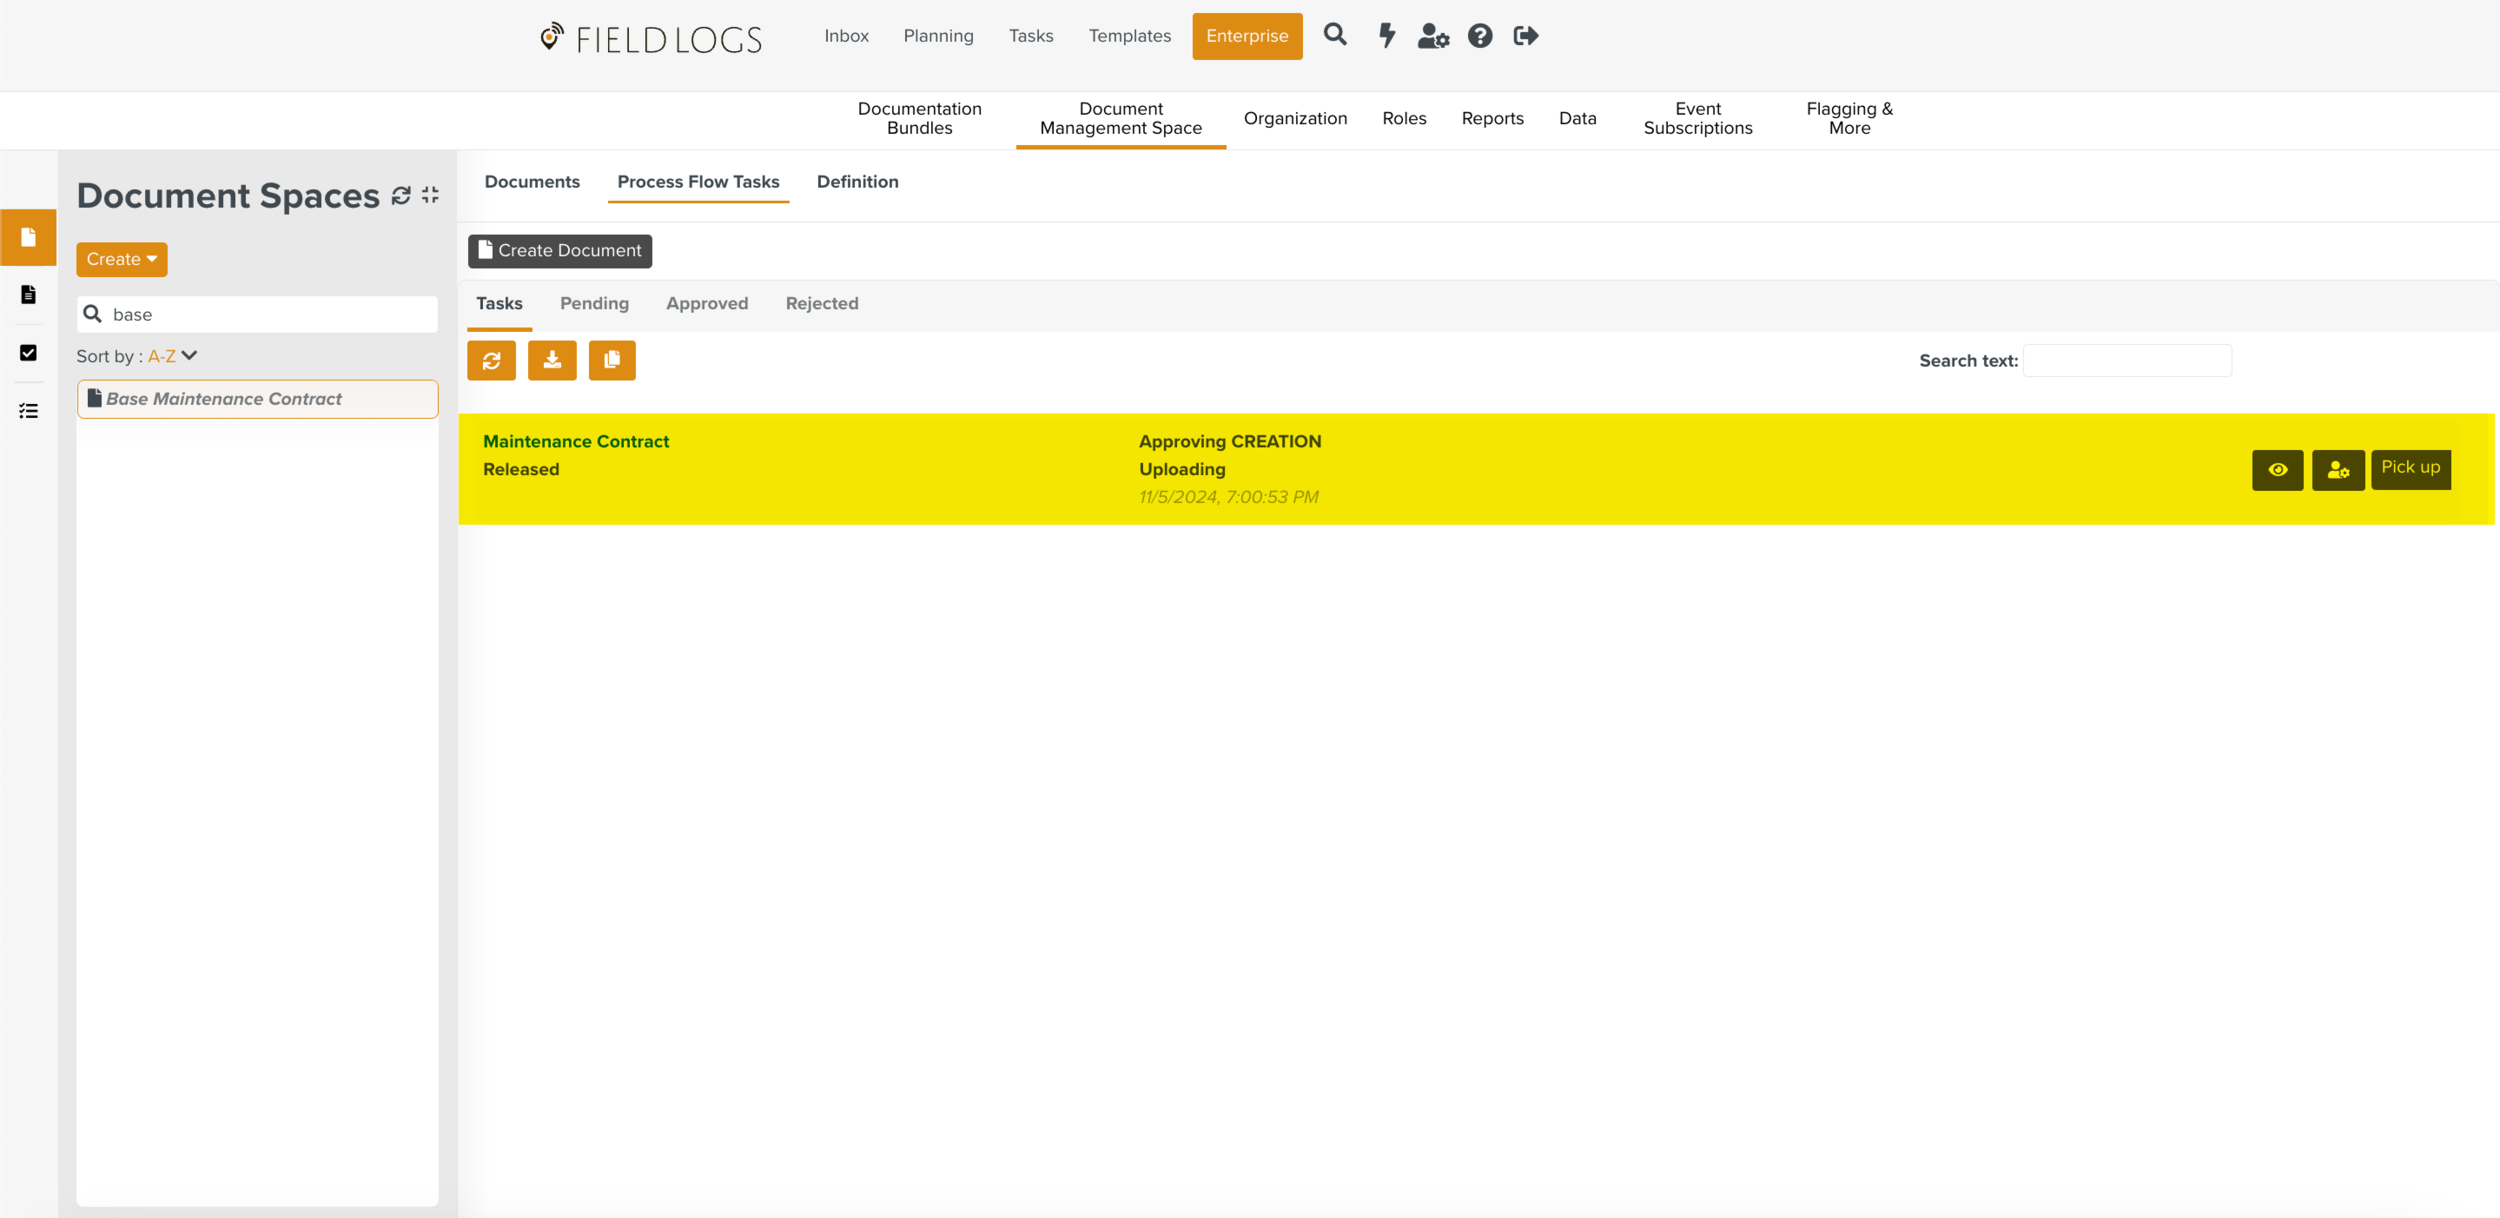The height and width of the screenshot is (1218, 2500).
Task: View Maintenance Contract task with eye icon
Action: pyautogui.click(x=2277, y=470)
